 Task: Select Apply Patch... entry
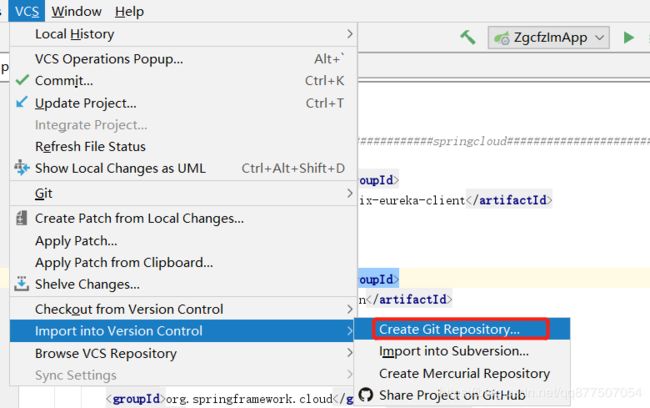click(x=183, y=240)
